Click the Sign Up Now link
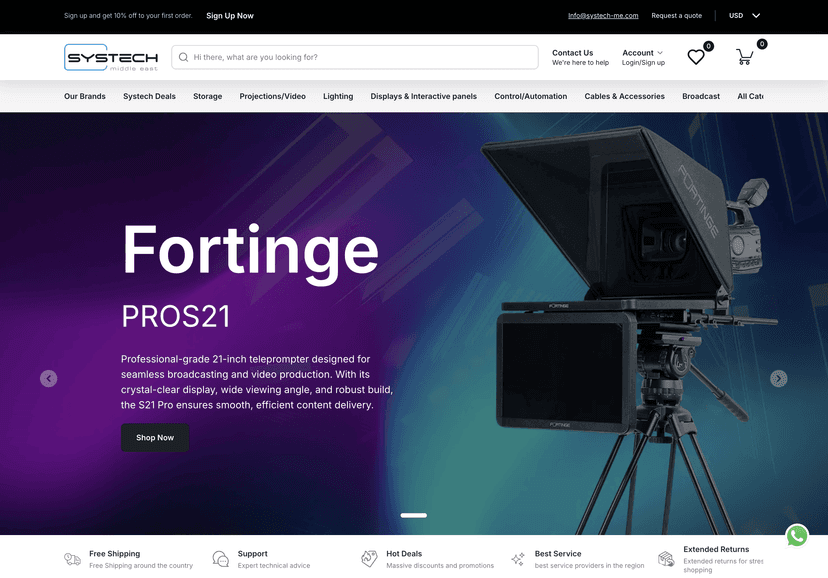Screen dimensions: 828x578 click(x=230, y=16)
